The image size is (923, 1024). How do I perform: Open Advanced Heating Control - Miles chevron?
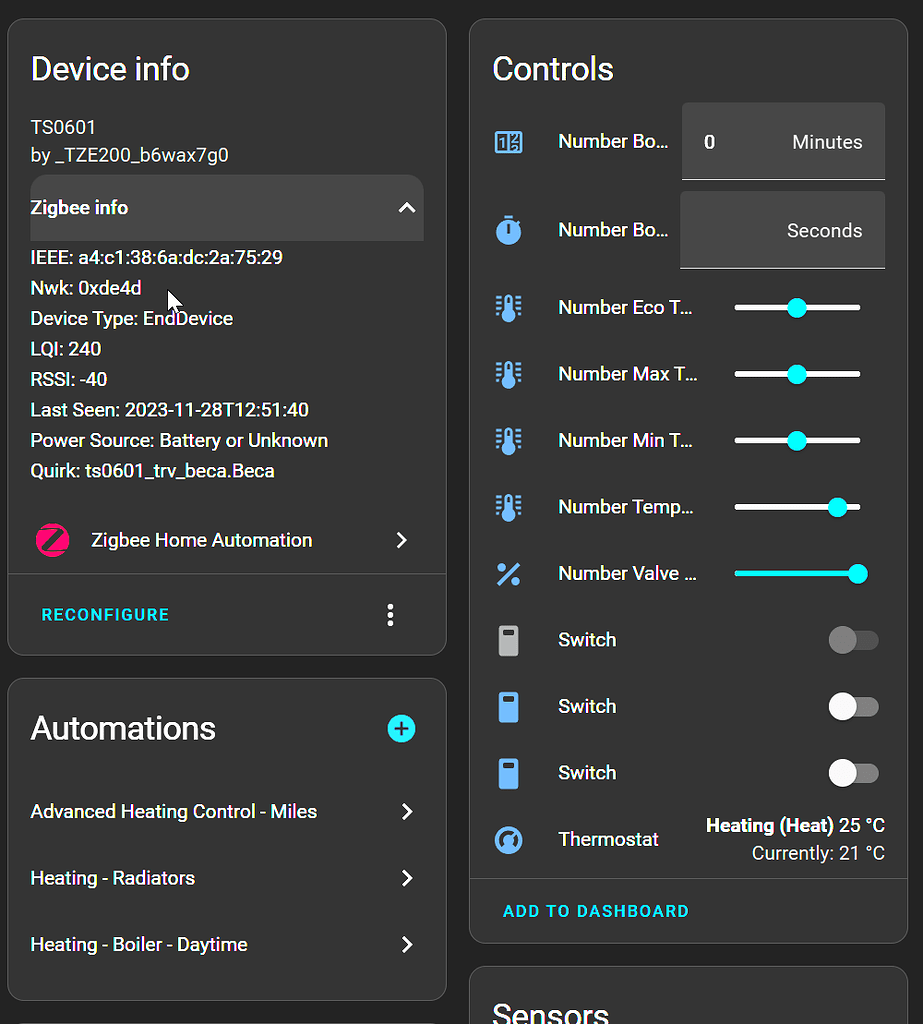pyautogui.click(x=407, y=811)
